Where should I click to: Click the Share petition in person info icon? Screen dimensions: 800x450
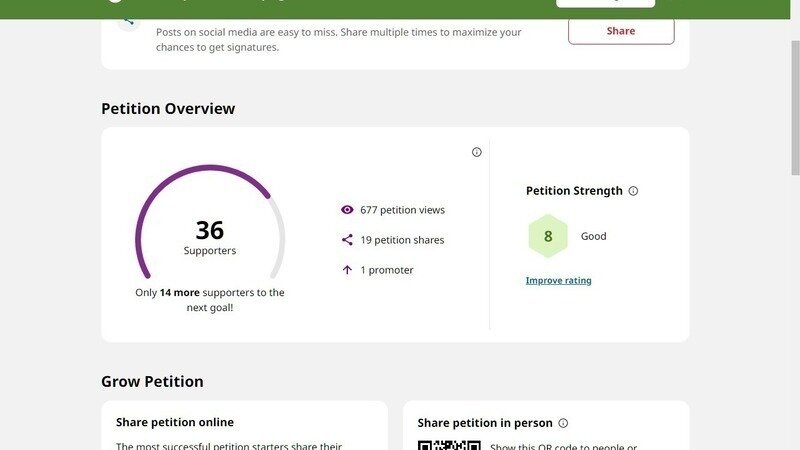[x=563, y=423]
